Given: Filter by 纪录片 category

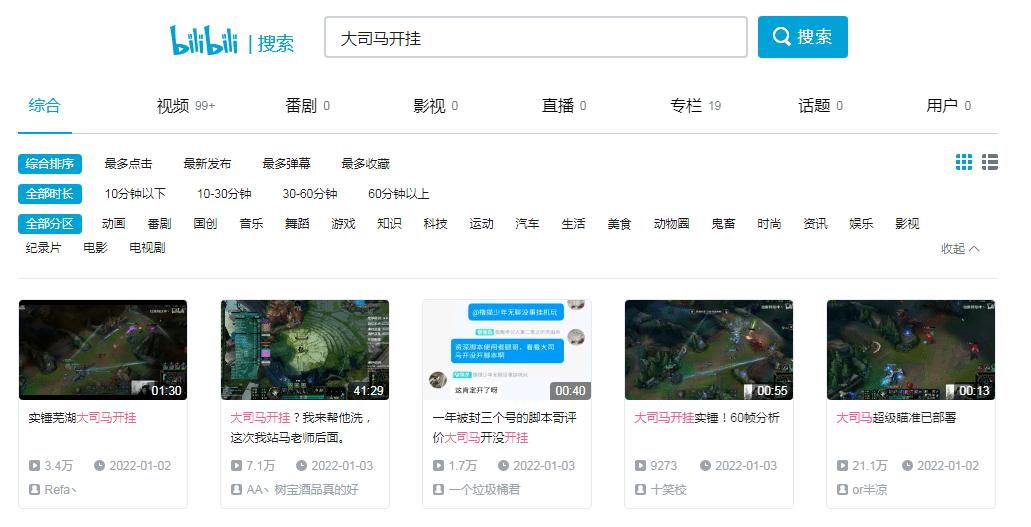Looking at the screenshot, I should (x=43, y=248).
